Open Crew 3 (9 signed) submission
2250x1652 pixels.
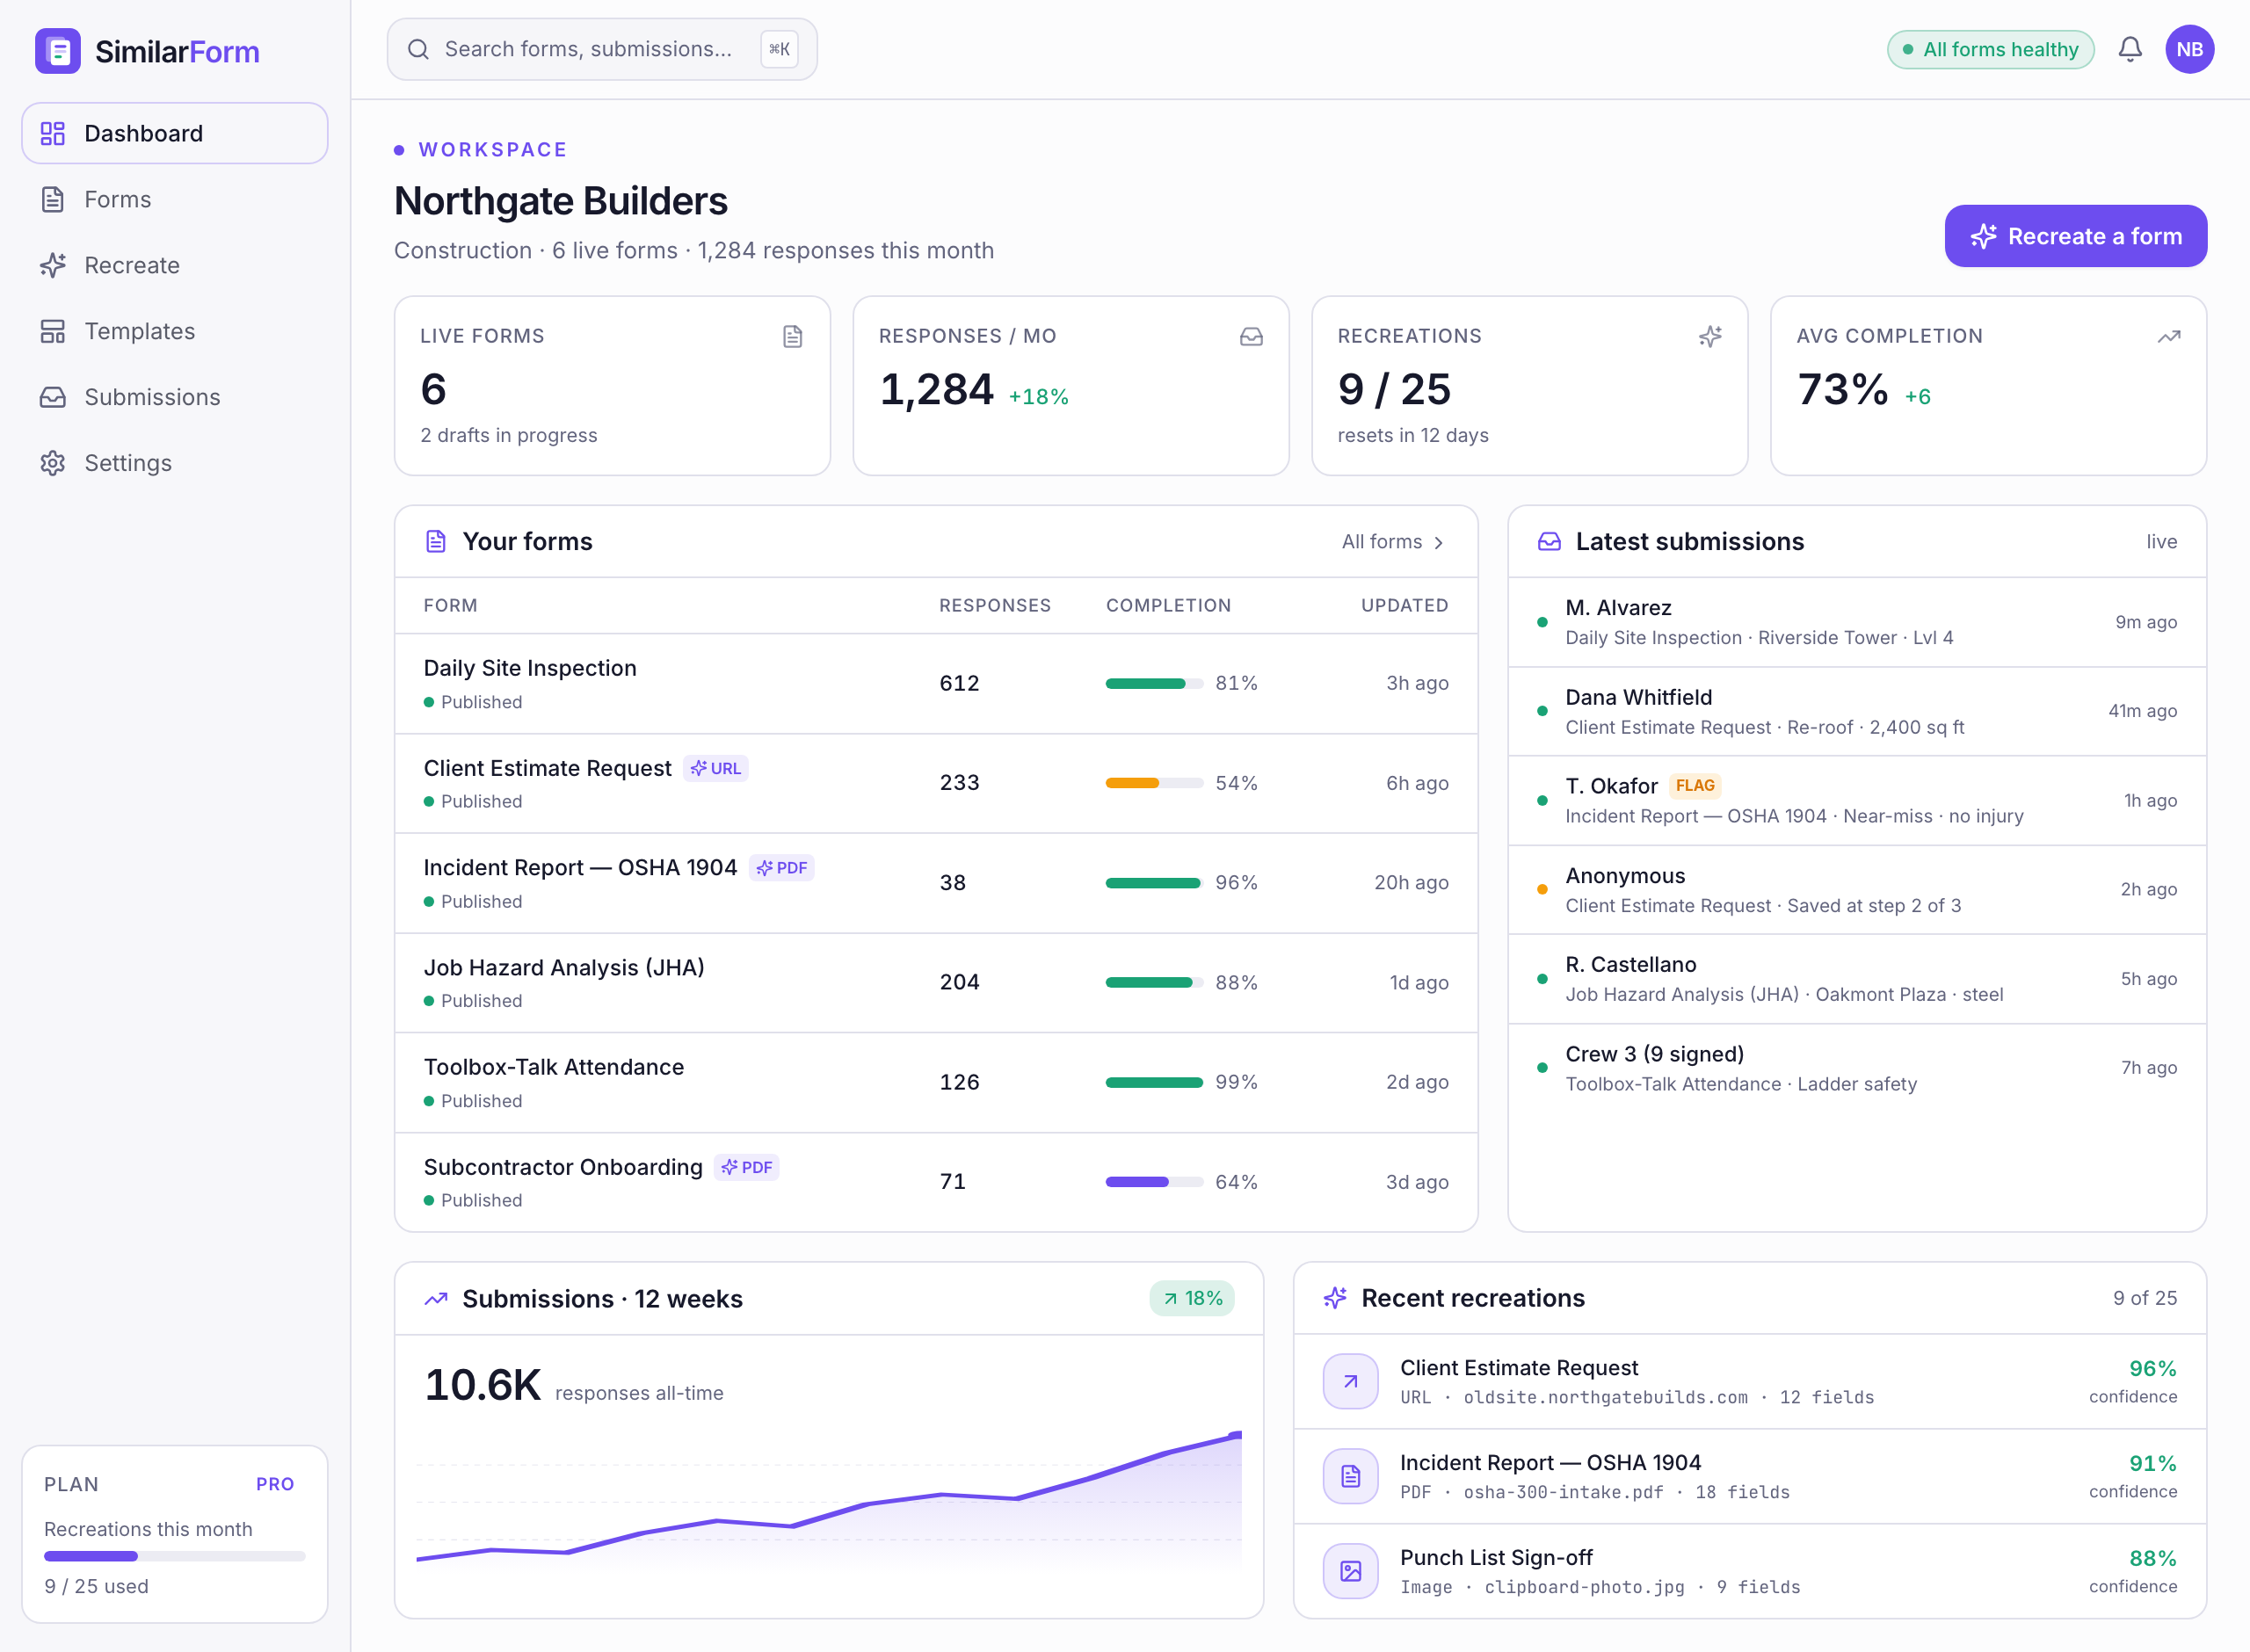(1857, 1068)
